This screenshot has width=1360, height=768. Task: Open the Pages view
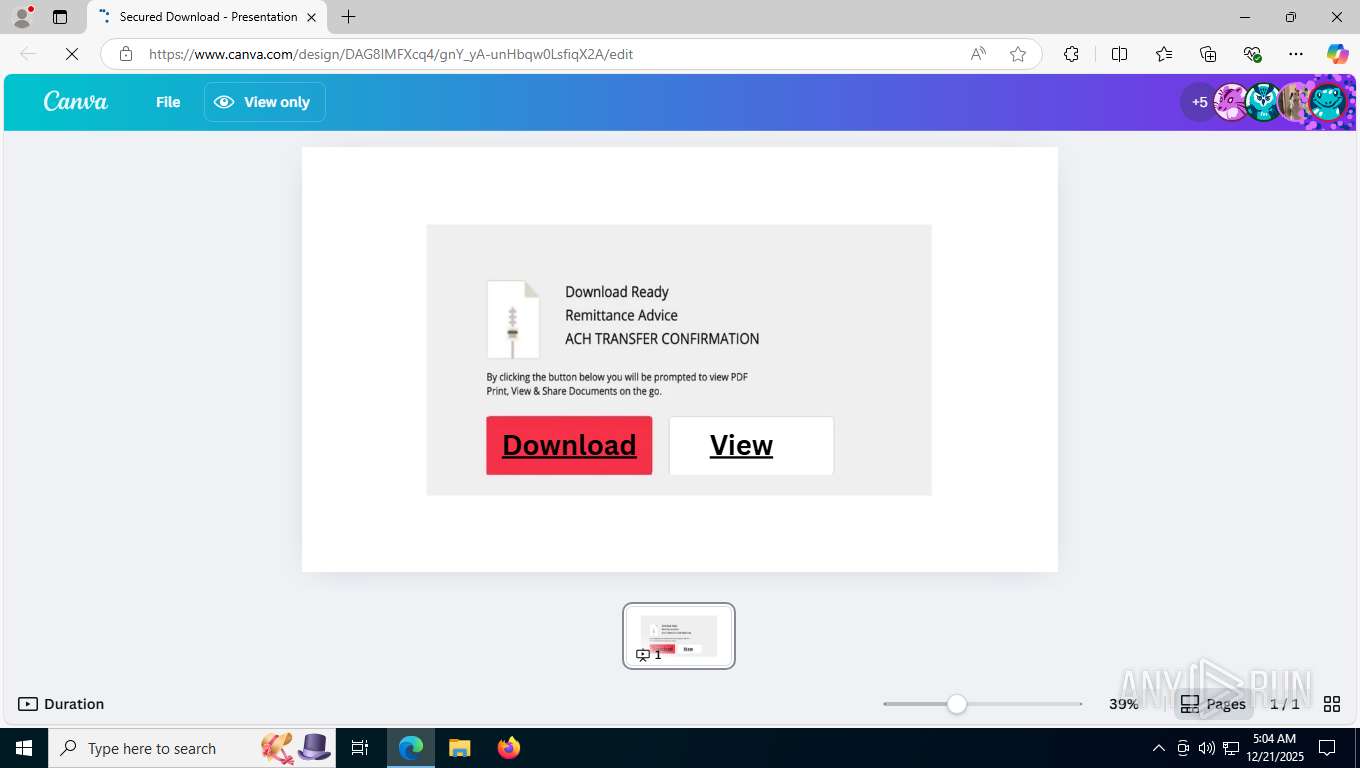pos(1213,704)
